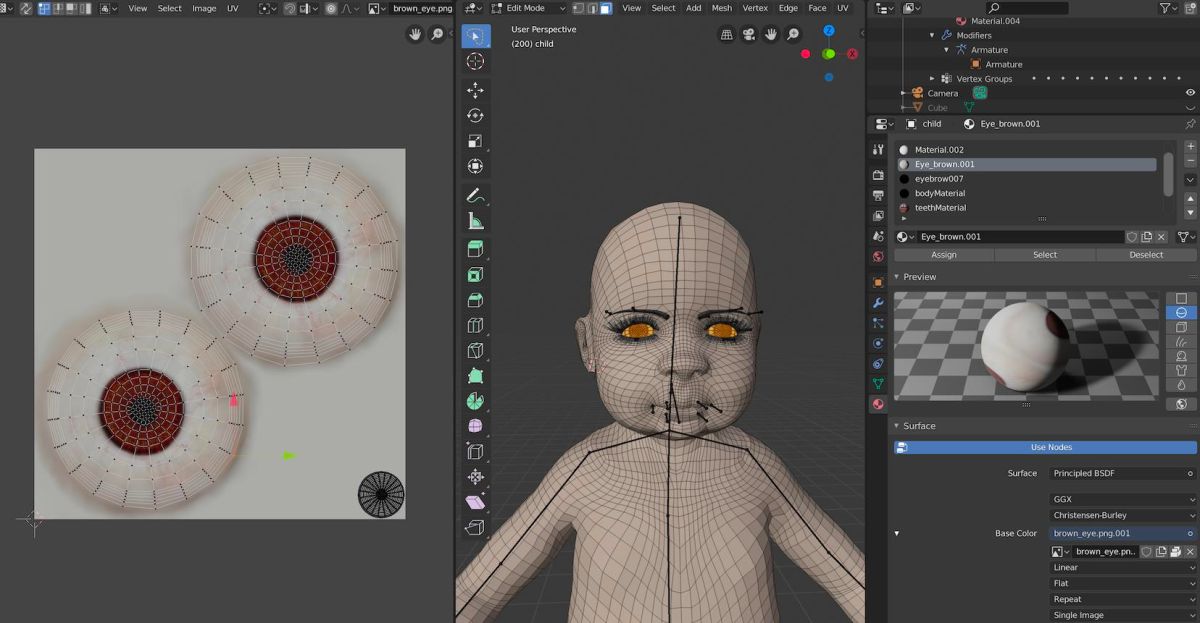Select the Annotate tool
The width and height of the screenshot is (1200, 623).
476,195
